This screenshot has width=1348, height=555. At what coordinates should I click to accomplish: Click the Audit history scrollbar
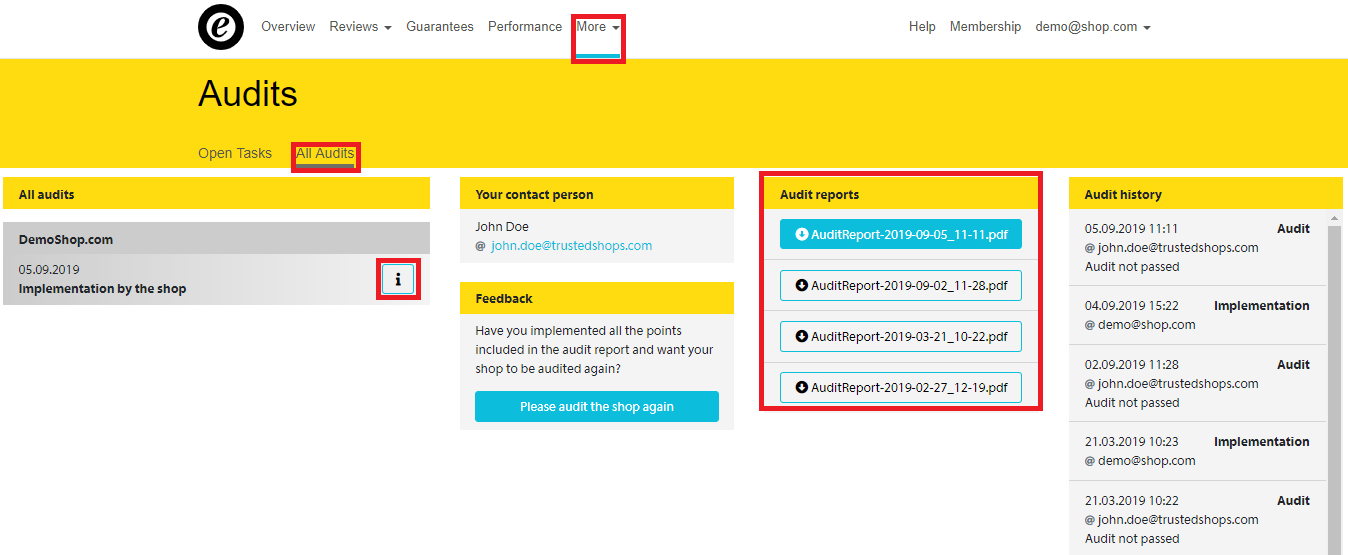[x=1334, y=390]
